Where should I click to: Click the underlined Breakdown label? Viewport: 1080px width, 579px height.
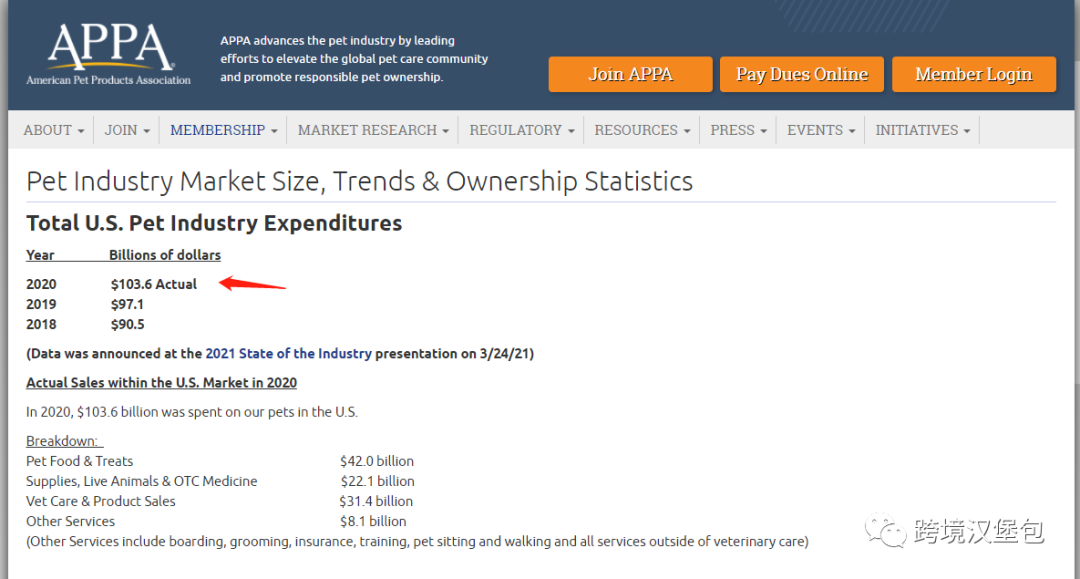(63, 441)
